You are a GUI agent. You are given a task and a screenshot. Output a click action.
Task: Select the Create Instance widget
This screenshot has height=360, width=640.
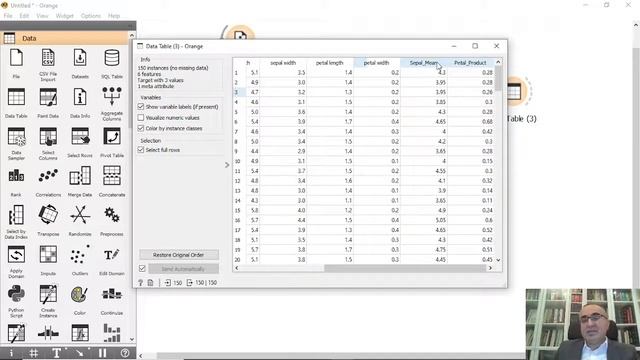pyautogui.click(x=48, y=294)
